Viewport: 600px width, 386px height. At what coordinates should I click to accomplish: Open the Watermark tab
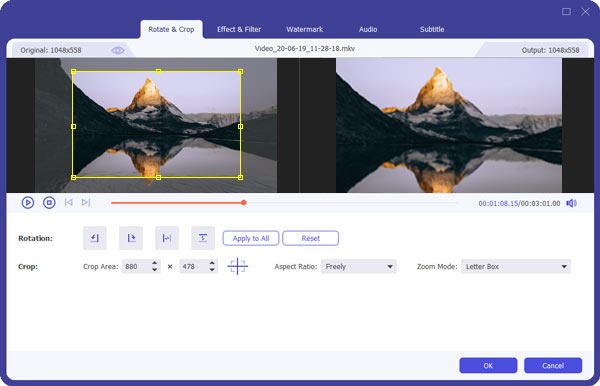(x=305, y=29)
